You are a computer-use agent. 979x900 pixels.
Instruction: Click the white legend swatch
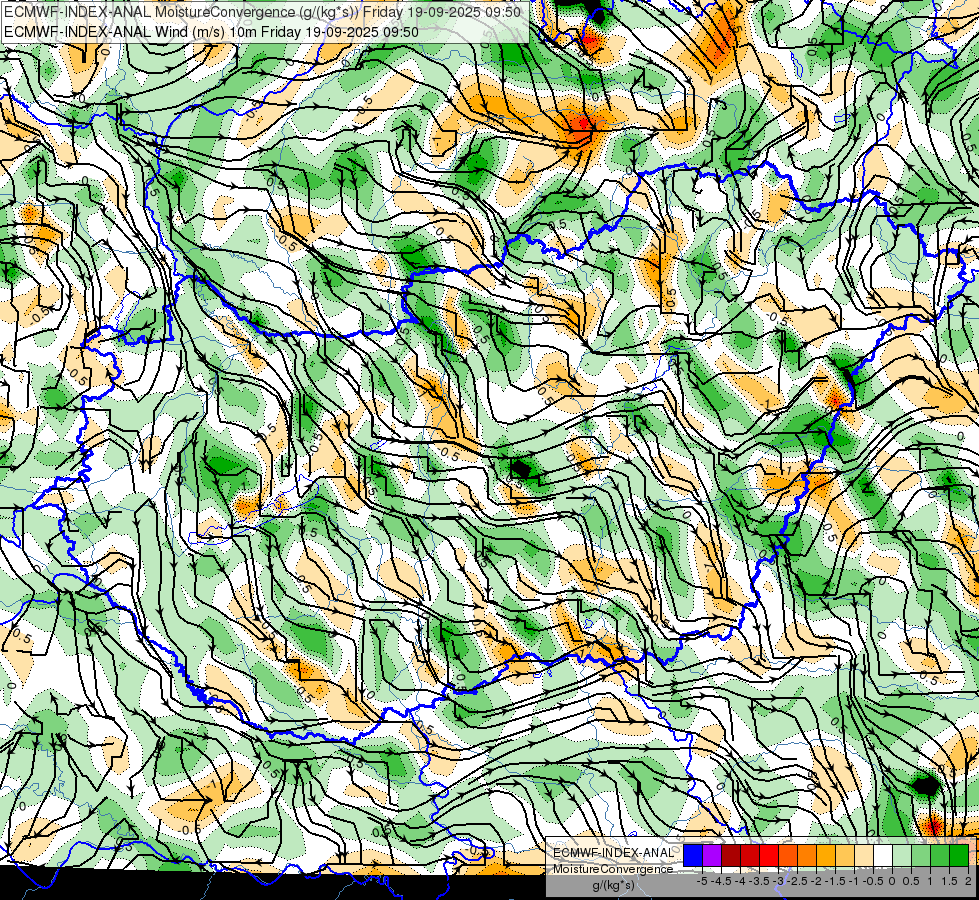tap(883, 855)
